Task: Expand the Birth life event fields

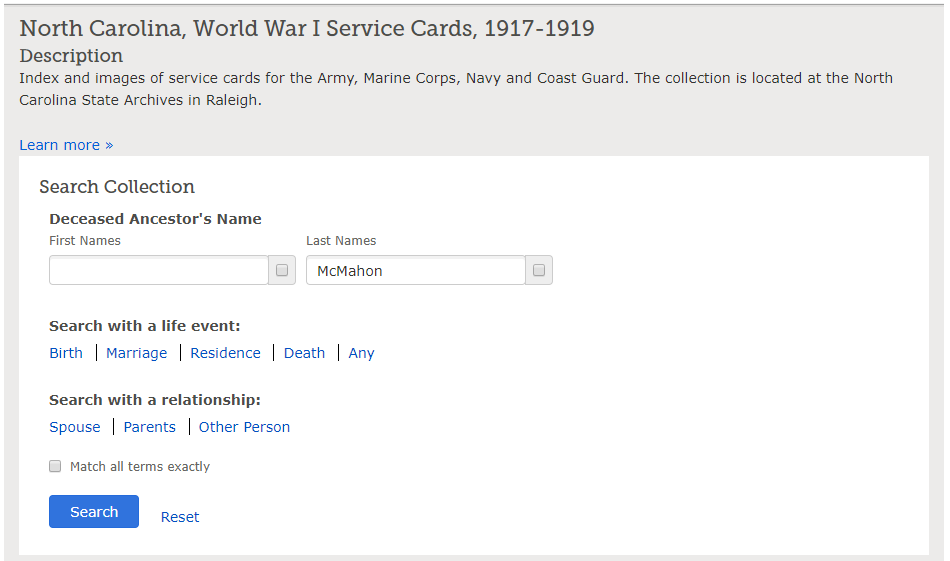Action: [66, 353]
